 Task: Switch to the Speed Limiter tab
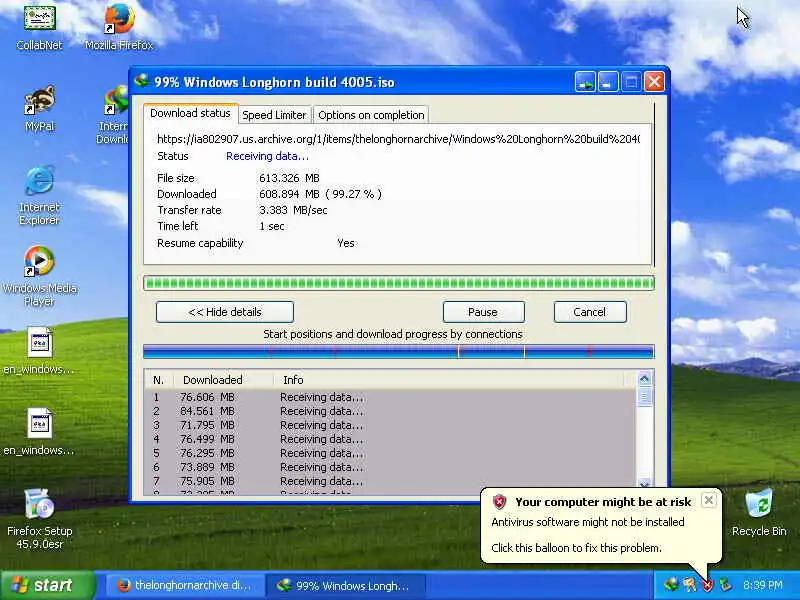274,115
